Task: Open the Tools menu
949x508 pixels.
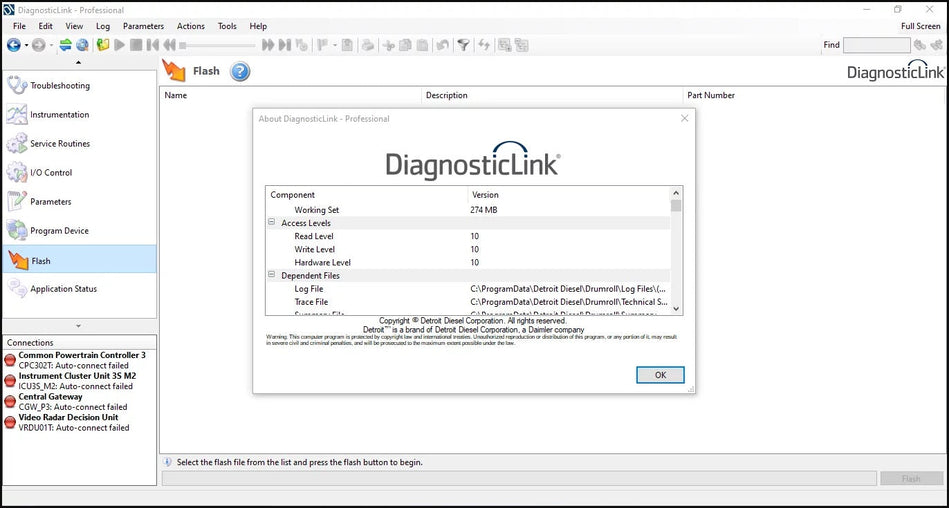Action: coord(227,26)
